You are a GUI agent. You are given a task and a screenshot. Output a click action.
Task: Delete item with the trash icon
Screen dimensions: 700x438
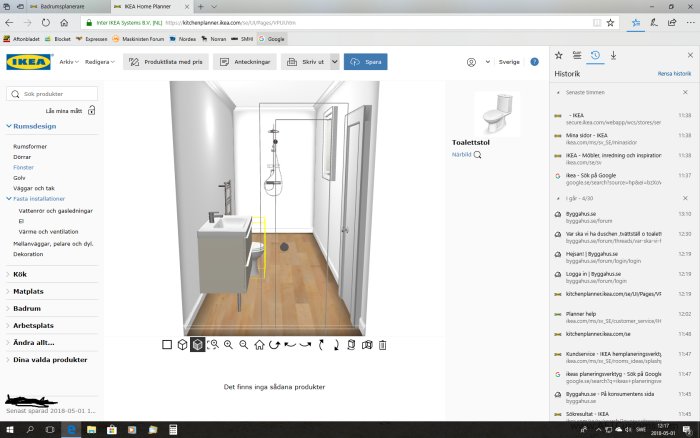coord(383,345)
